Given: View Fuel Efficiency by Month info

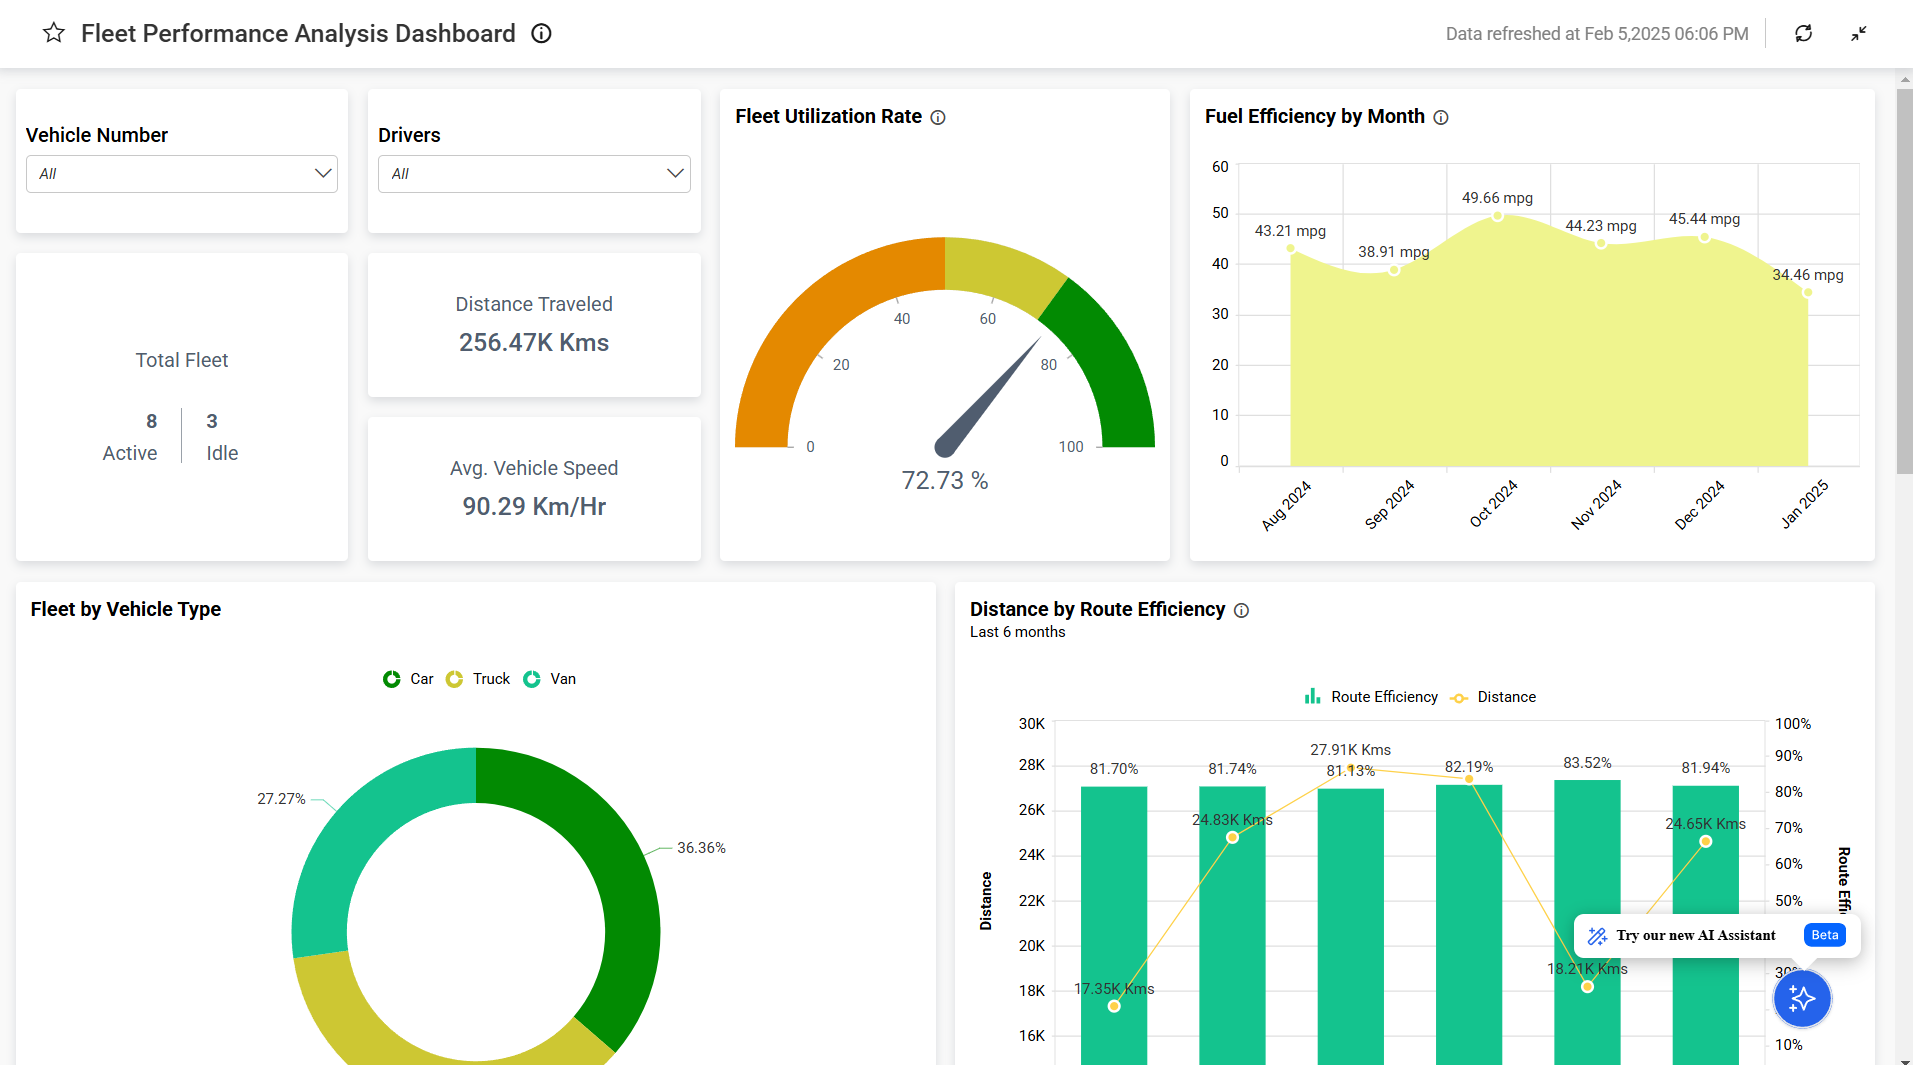Looking at the screenshot, I should pyautogui.click(x=1441, y=117).
